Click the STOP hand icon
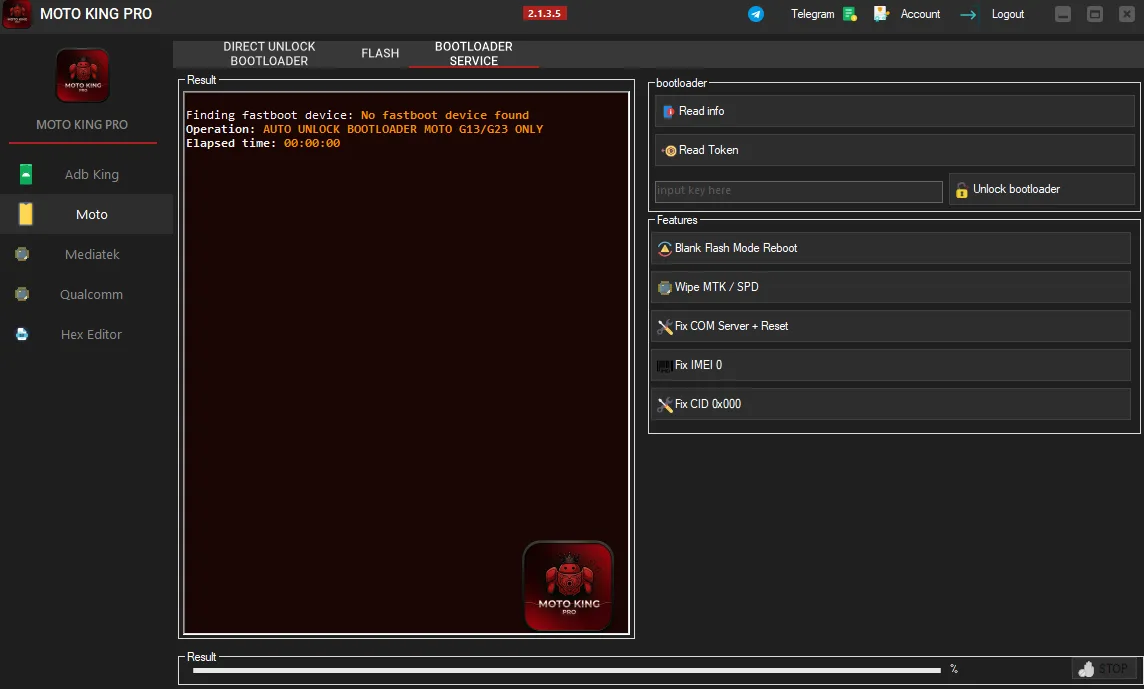The image size is (1144, 689). click(1086, 669)
